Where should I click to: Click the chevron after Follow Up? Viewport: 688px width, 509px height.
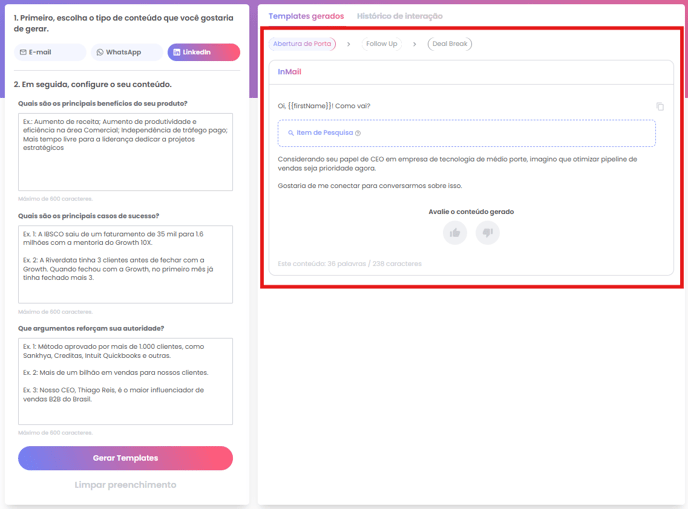(x=414, y=44)
